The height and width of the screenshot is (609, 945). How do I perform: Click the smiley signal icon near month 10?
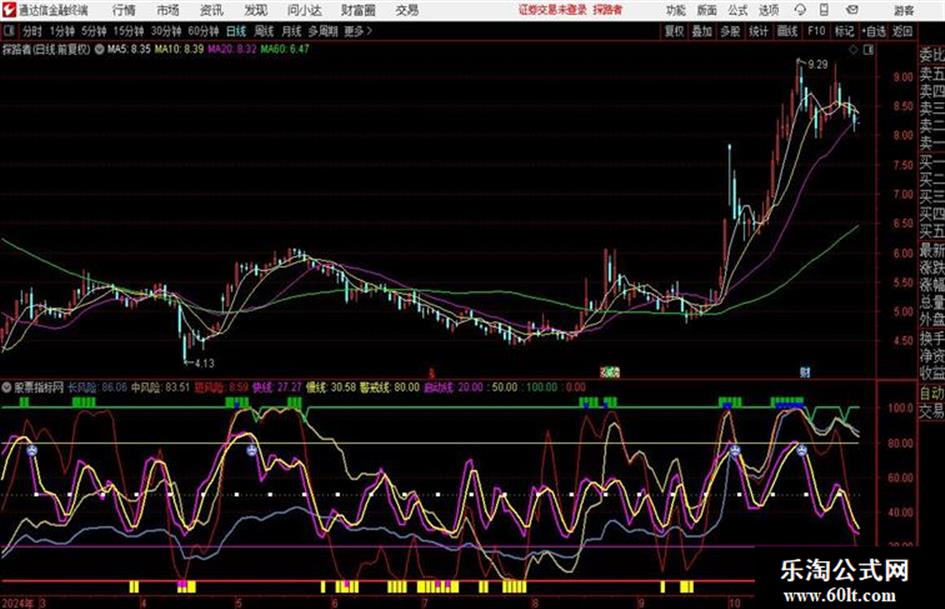[x=734, y=450]
